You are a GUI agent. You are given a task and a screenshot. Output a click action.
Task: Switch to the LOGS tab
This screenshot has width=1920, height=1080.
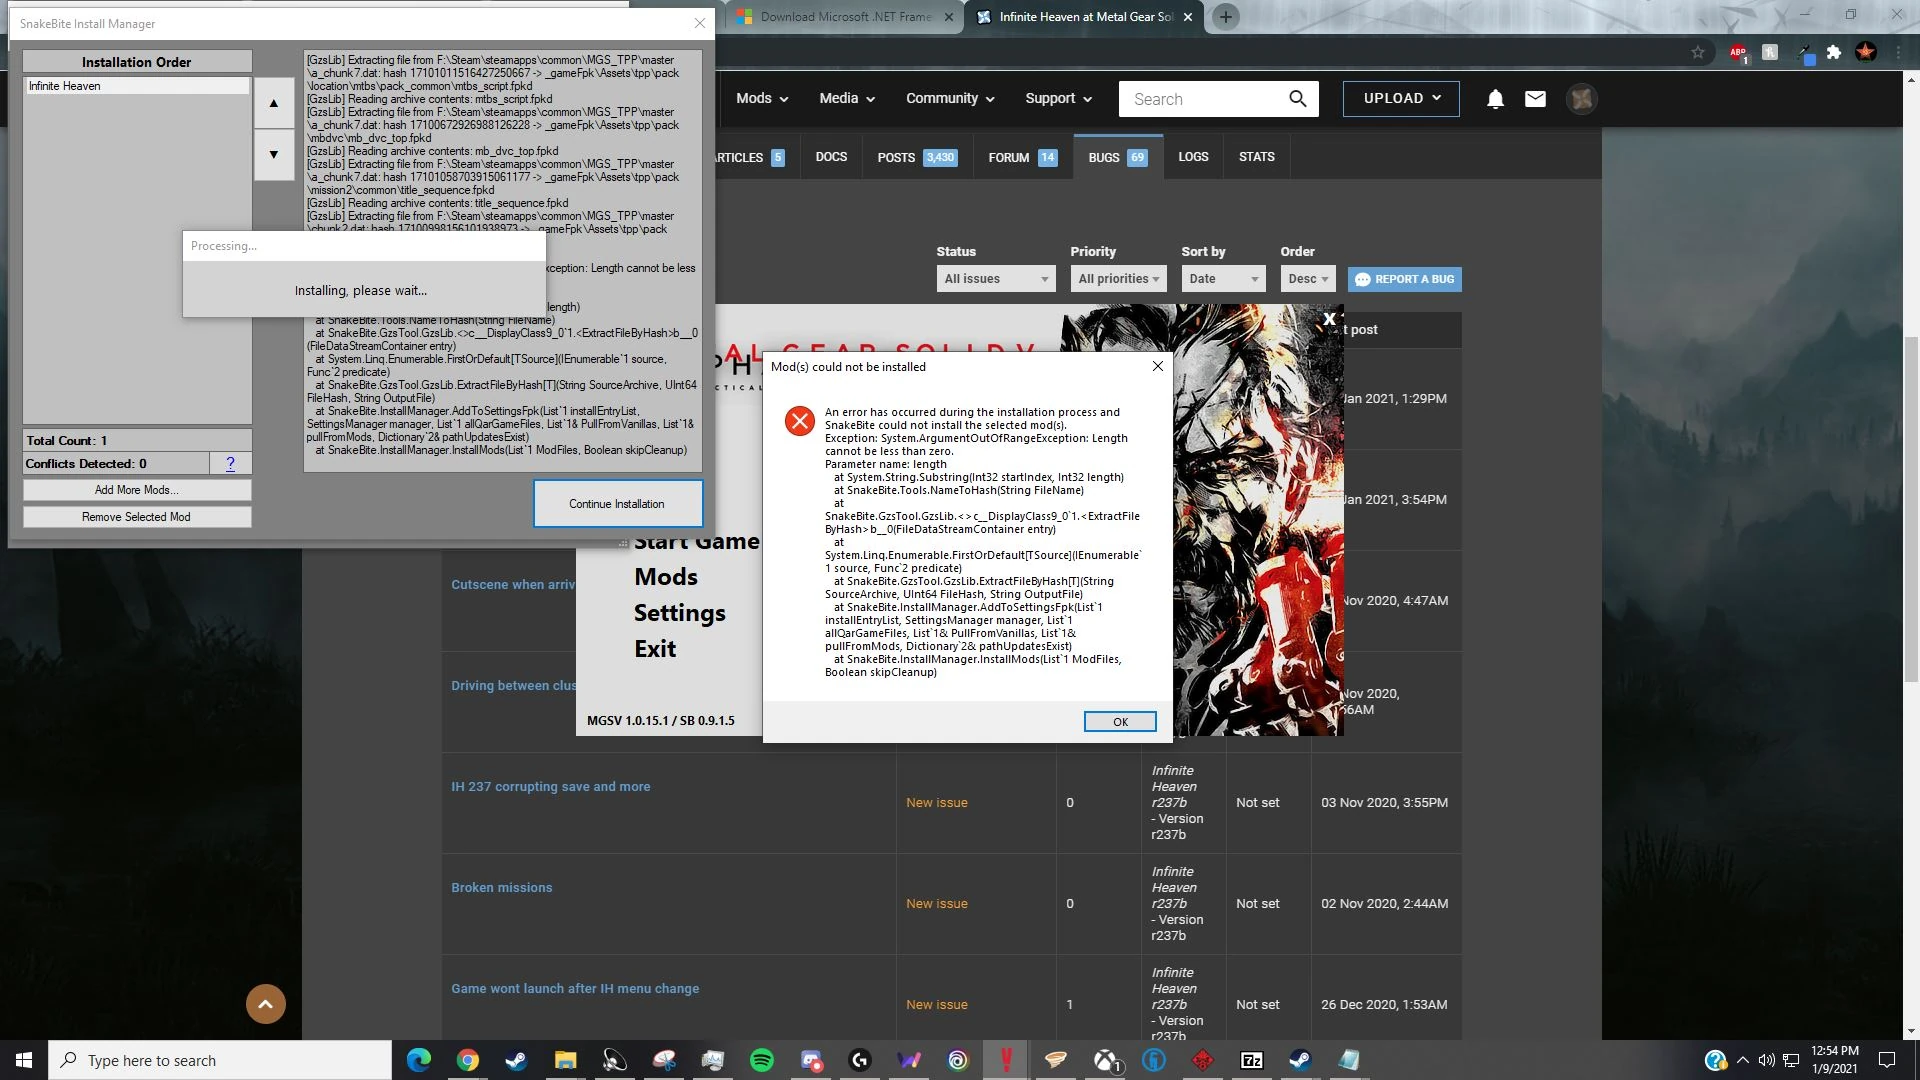point(1193,157)
